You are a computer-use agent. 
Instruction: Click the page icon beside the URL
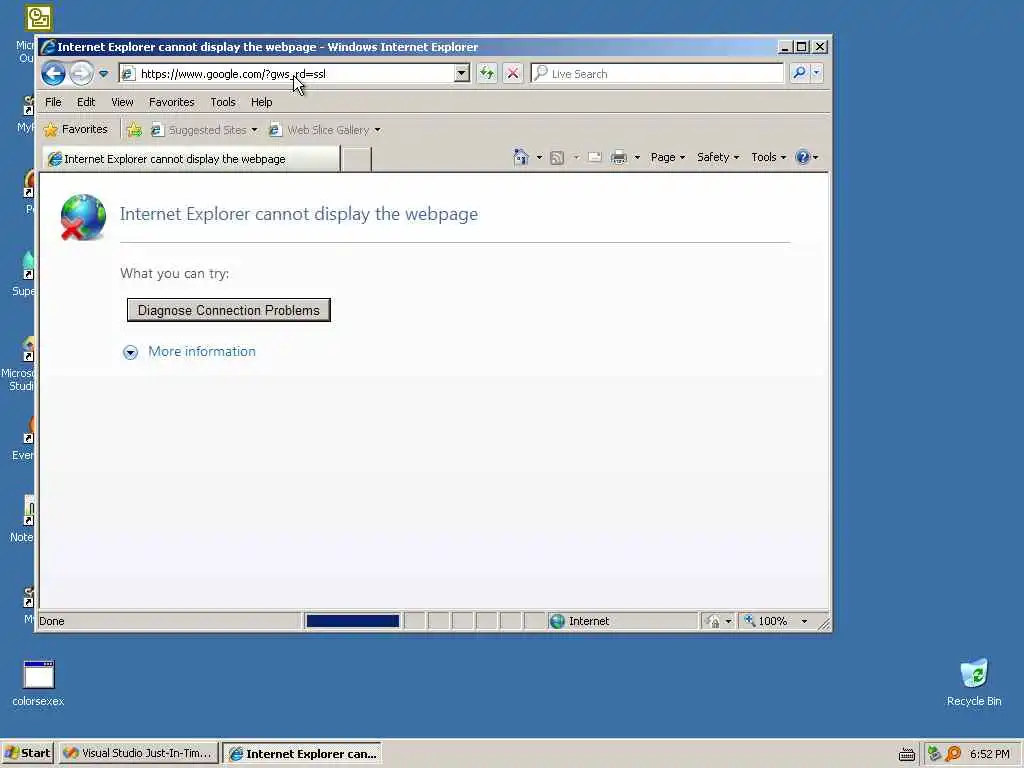[x=129, y=74]
